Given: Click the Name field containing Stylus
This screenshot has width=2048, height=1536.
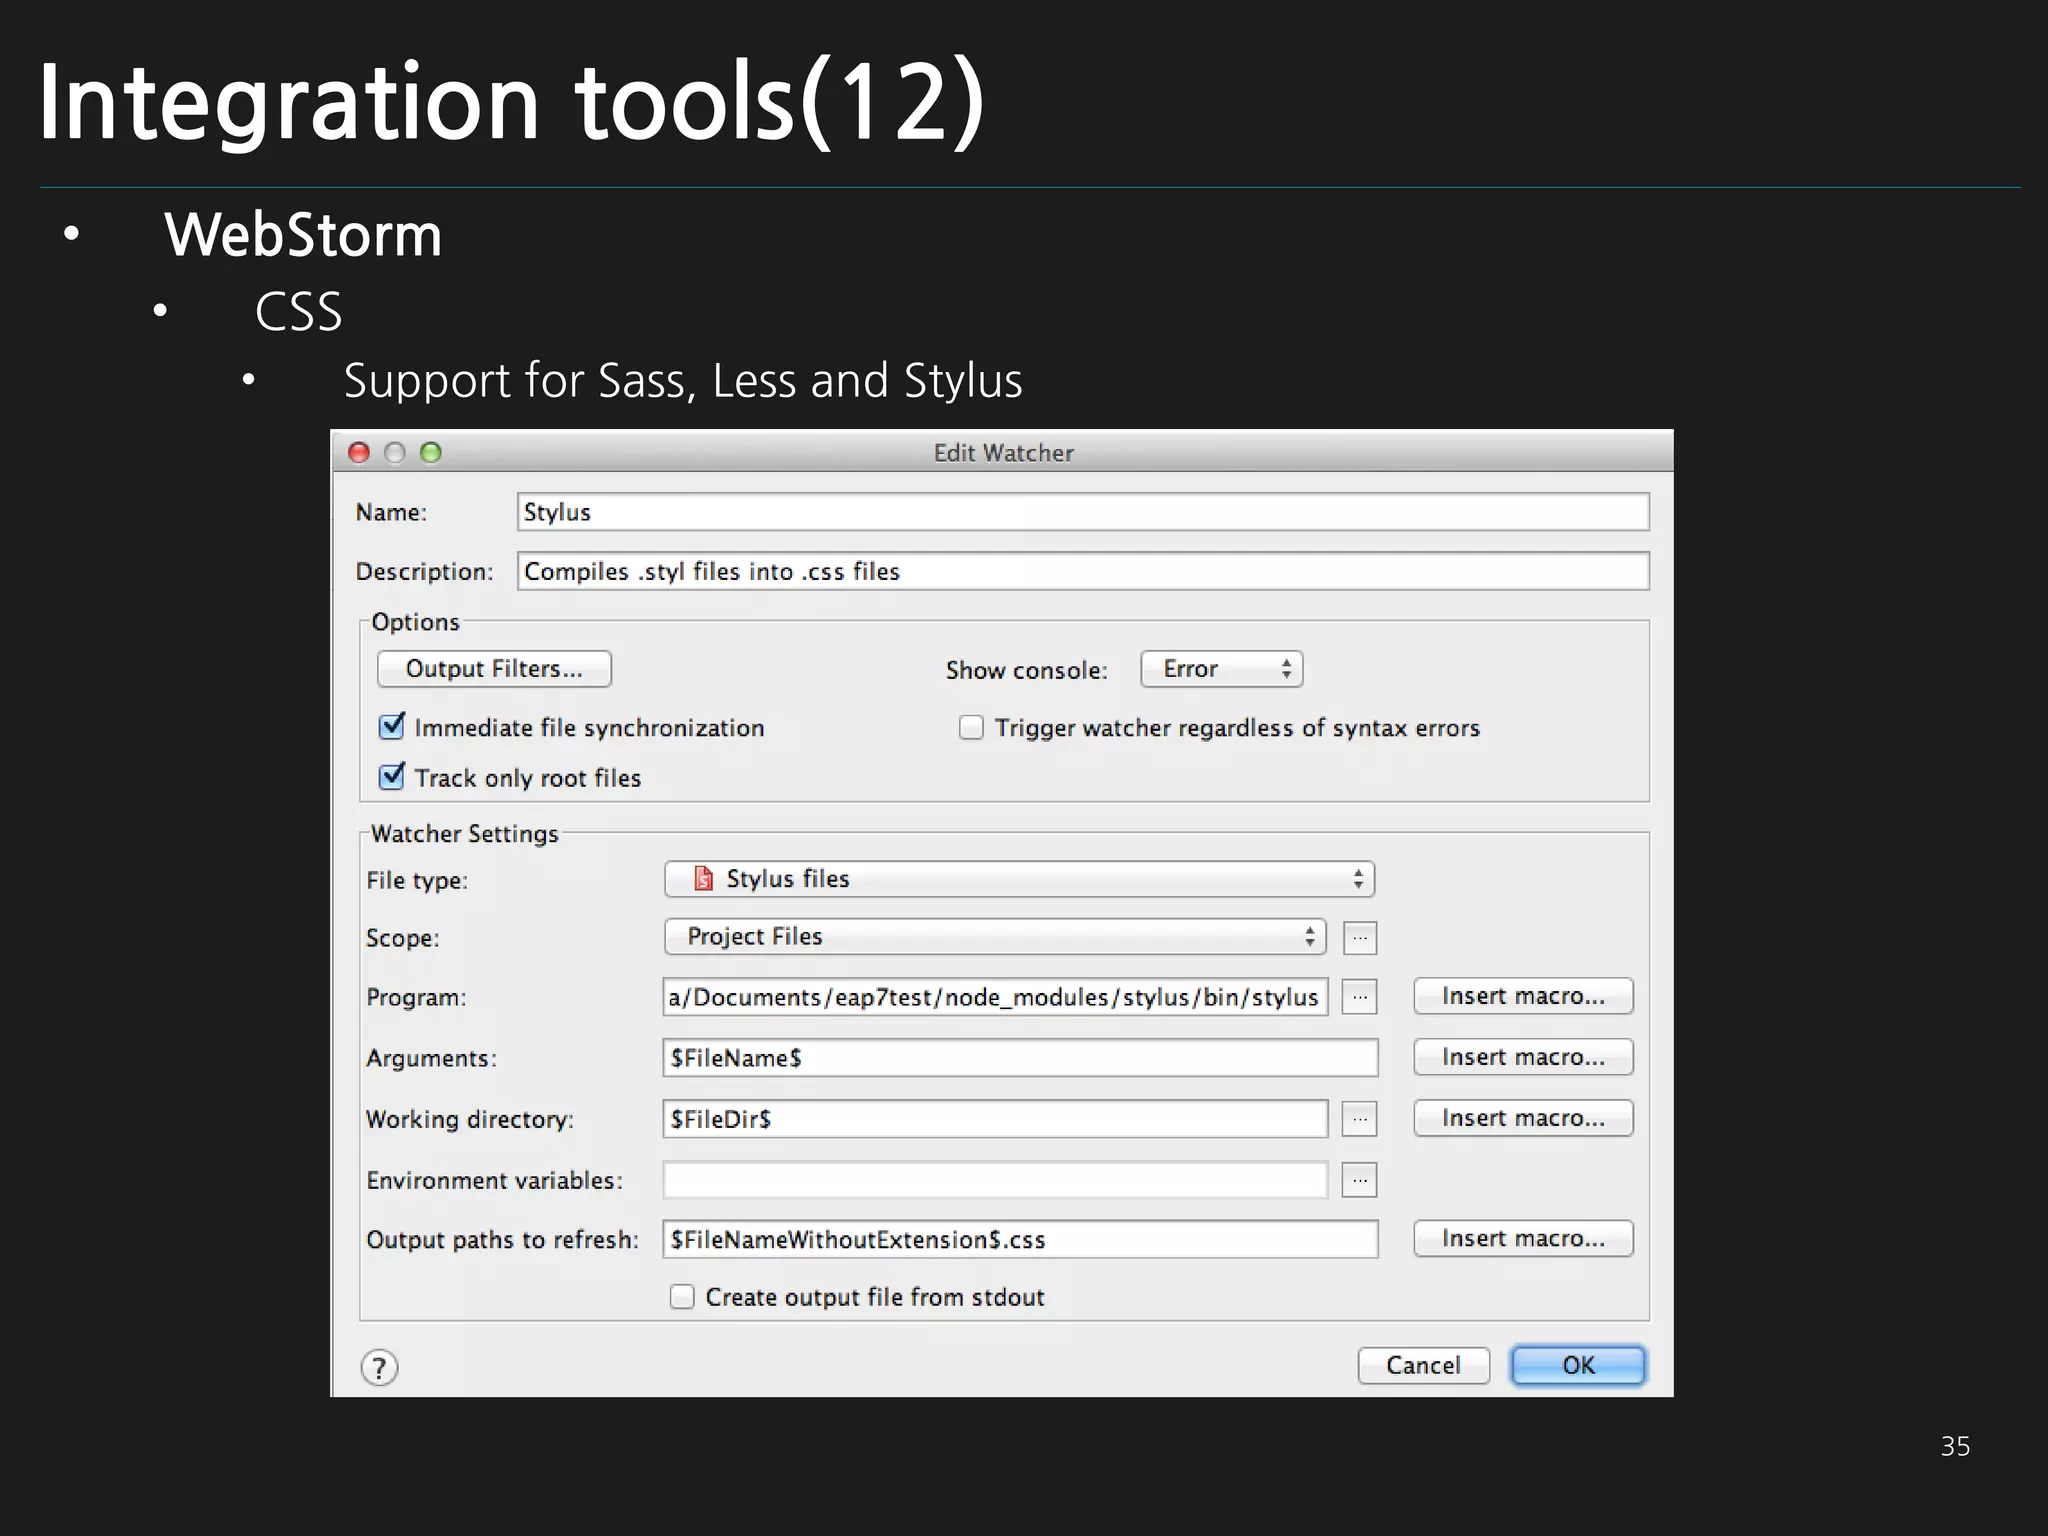Looking at the screenshot, I should click(1083, 512).
